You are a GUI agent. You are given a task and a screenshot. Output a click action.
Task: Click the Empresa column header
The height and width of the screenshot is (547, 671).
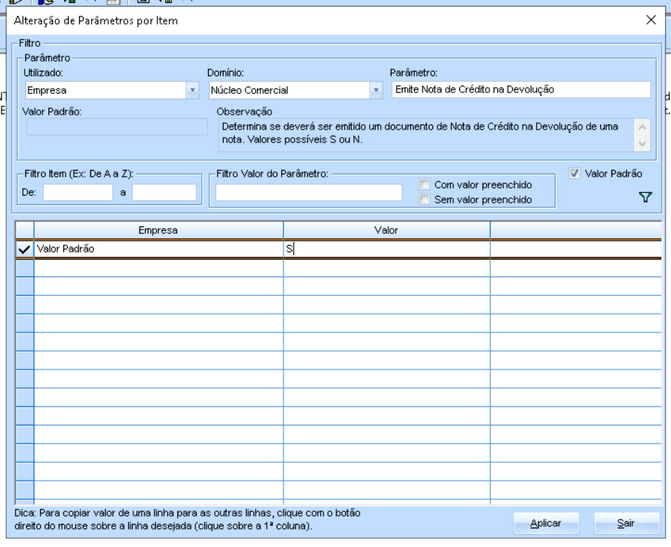[158, 230]
